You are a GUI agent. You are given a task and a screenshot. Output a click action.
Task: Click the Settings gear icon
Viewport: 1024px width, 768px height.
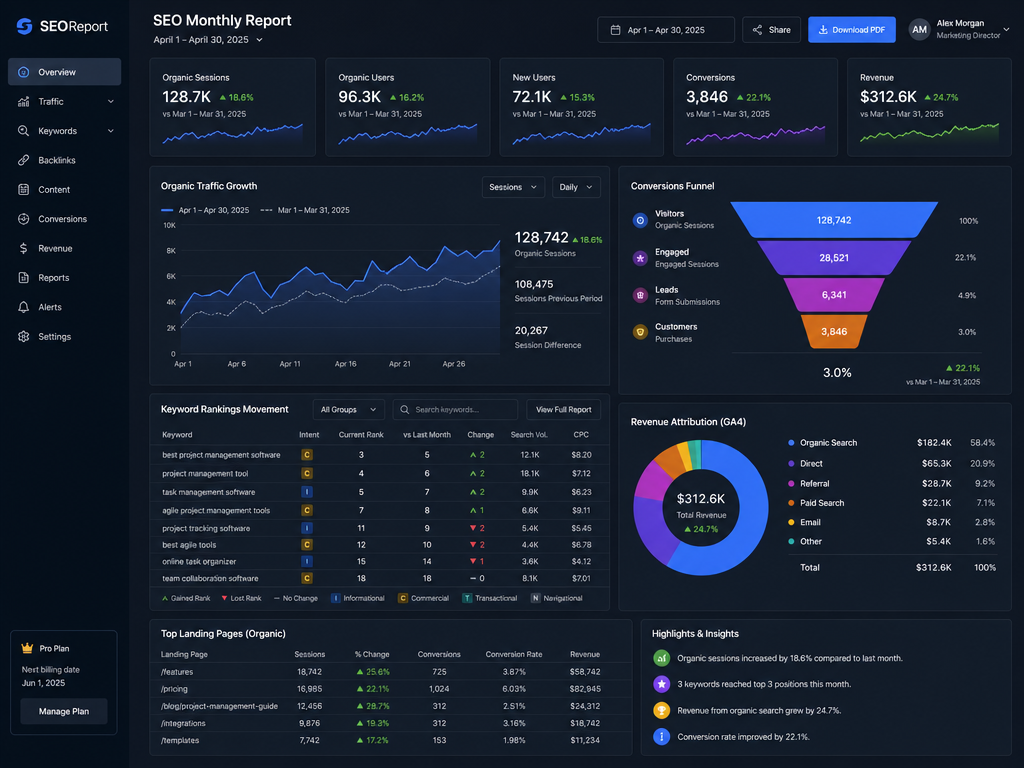[24, 336]
